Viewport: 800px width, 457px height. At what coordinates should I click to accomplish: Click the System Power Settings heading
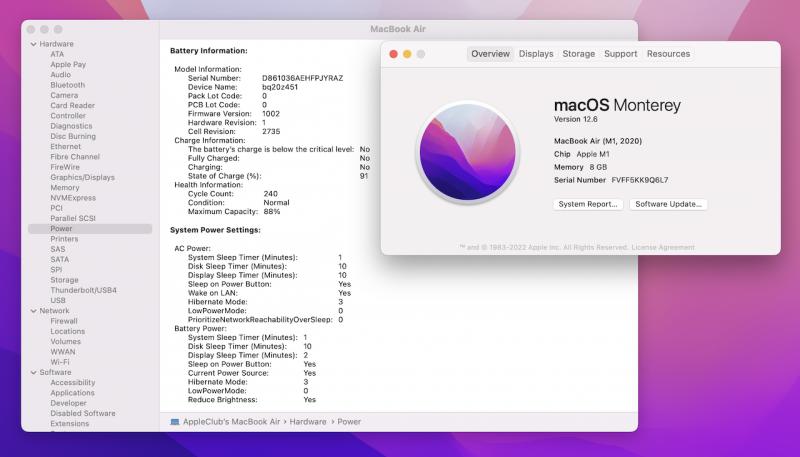click(215, 230)
